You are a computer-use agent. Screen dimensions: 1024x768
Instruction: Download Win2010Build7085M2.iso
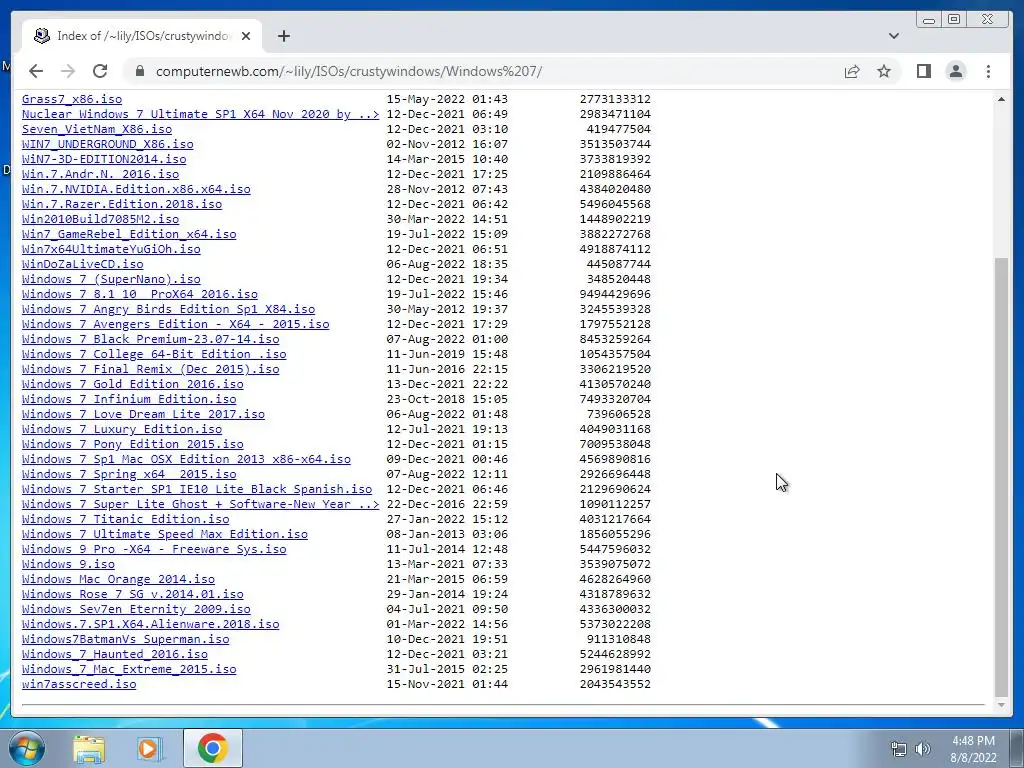tap(100, 219)
